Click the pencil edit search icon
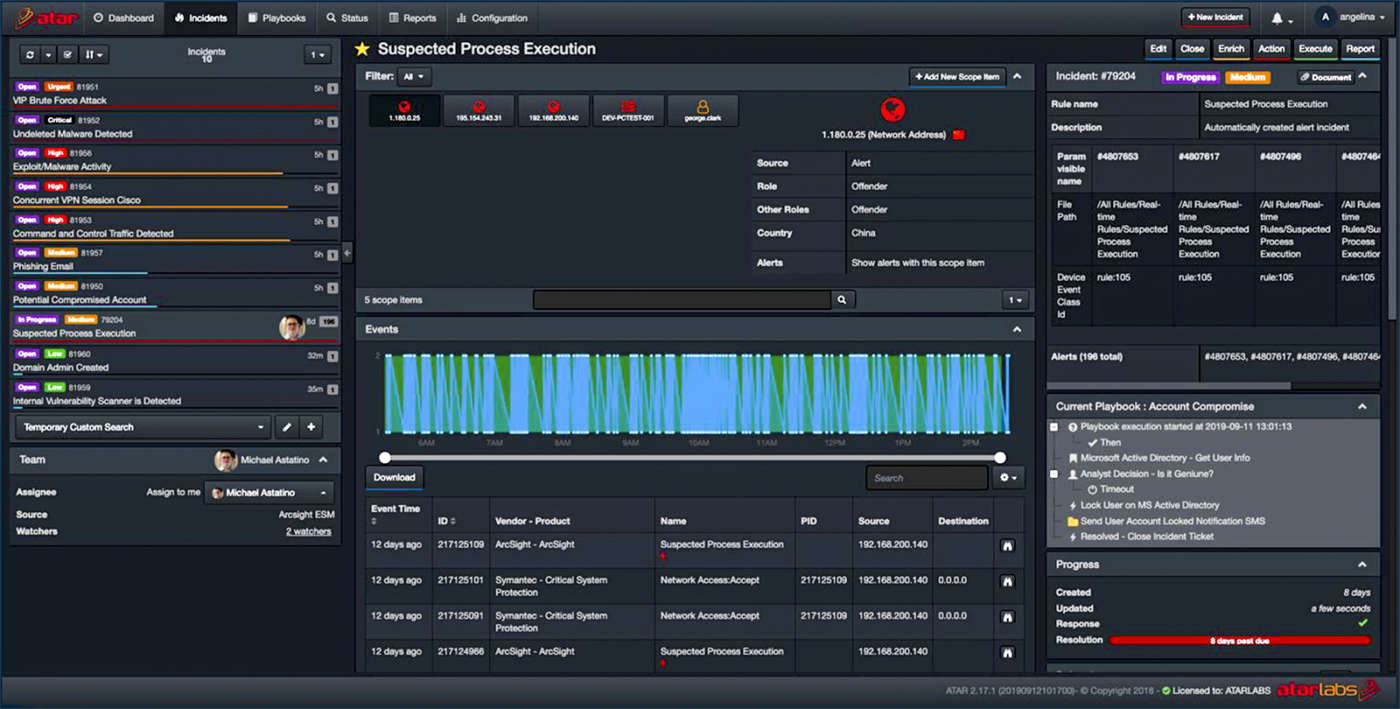 (x=287, y=427)
